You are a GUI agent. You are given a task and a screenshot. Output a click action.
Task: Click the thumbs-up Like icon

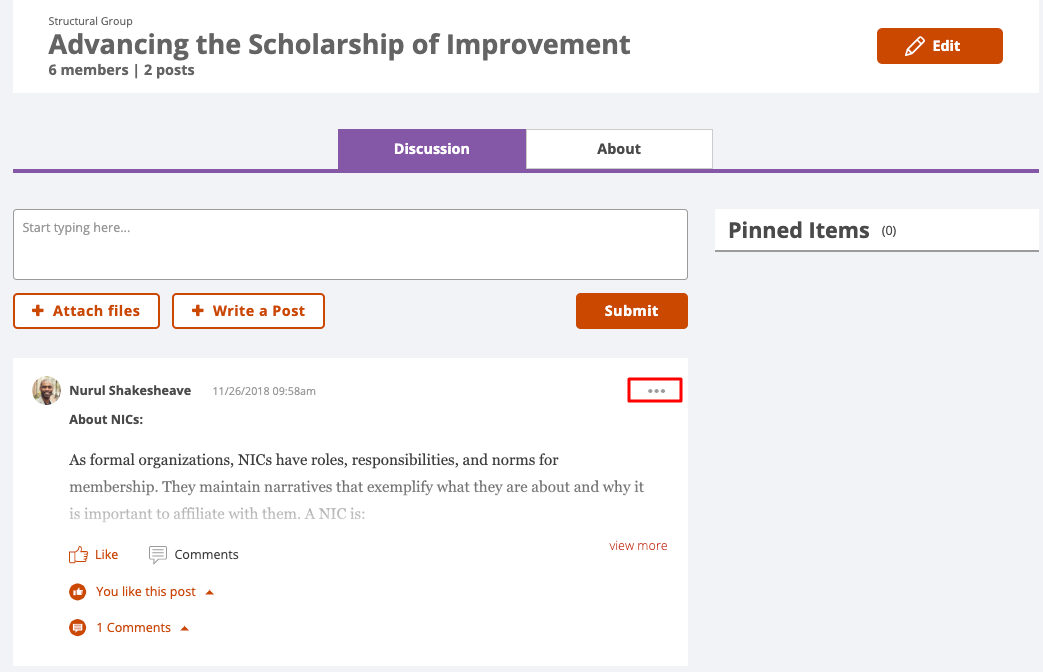point(78,554)
